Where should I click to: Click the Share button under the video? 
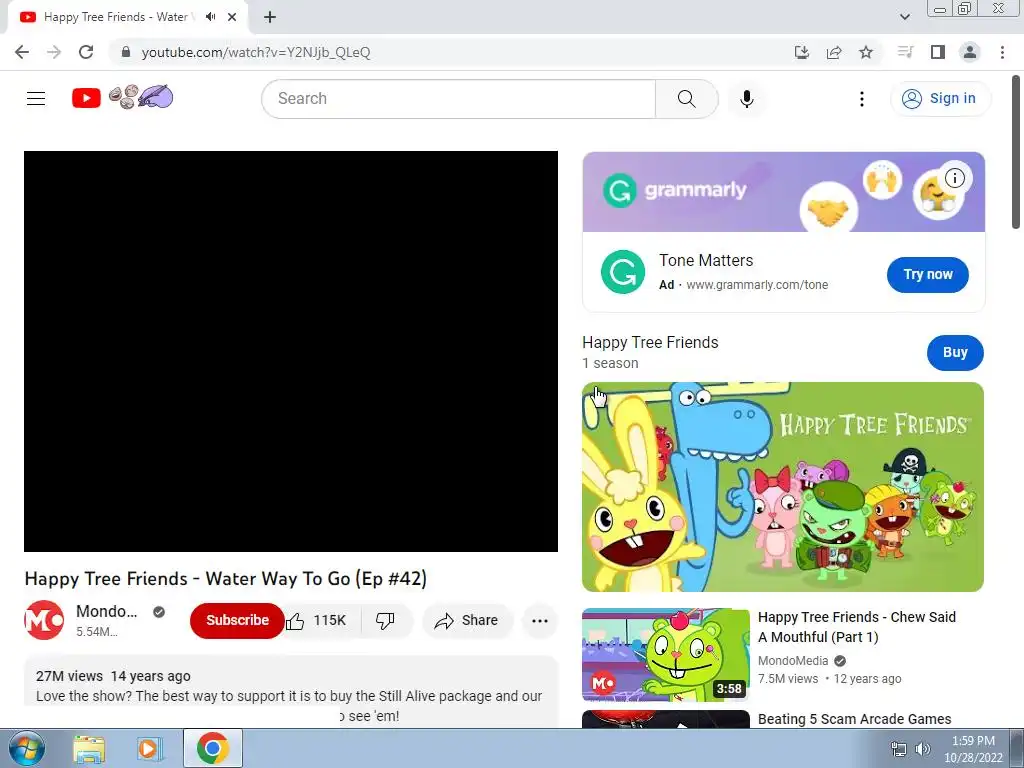point(466,620)
